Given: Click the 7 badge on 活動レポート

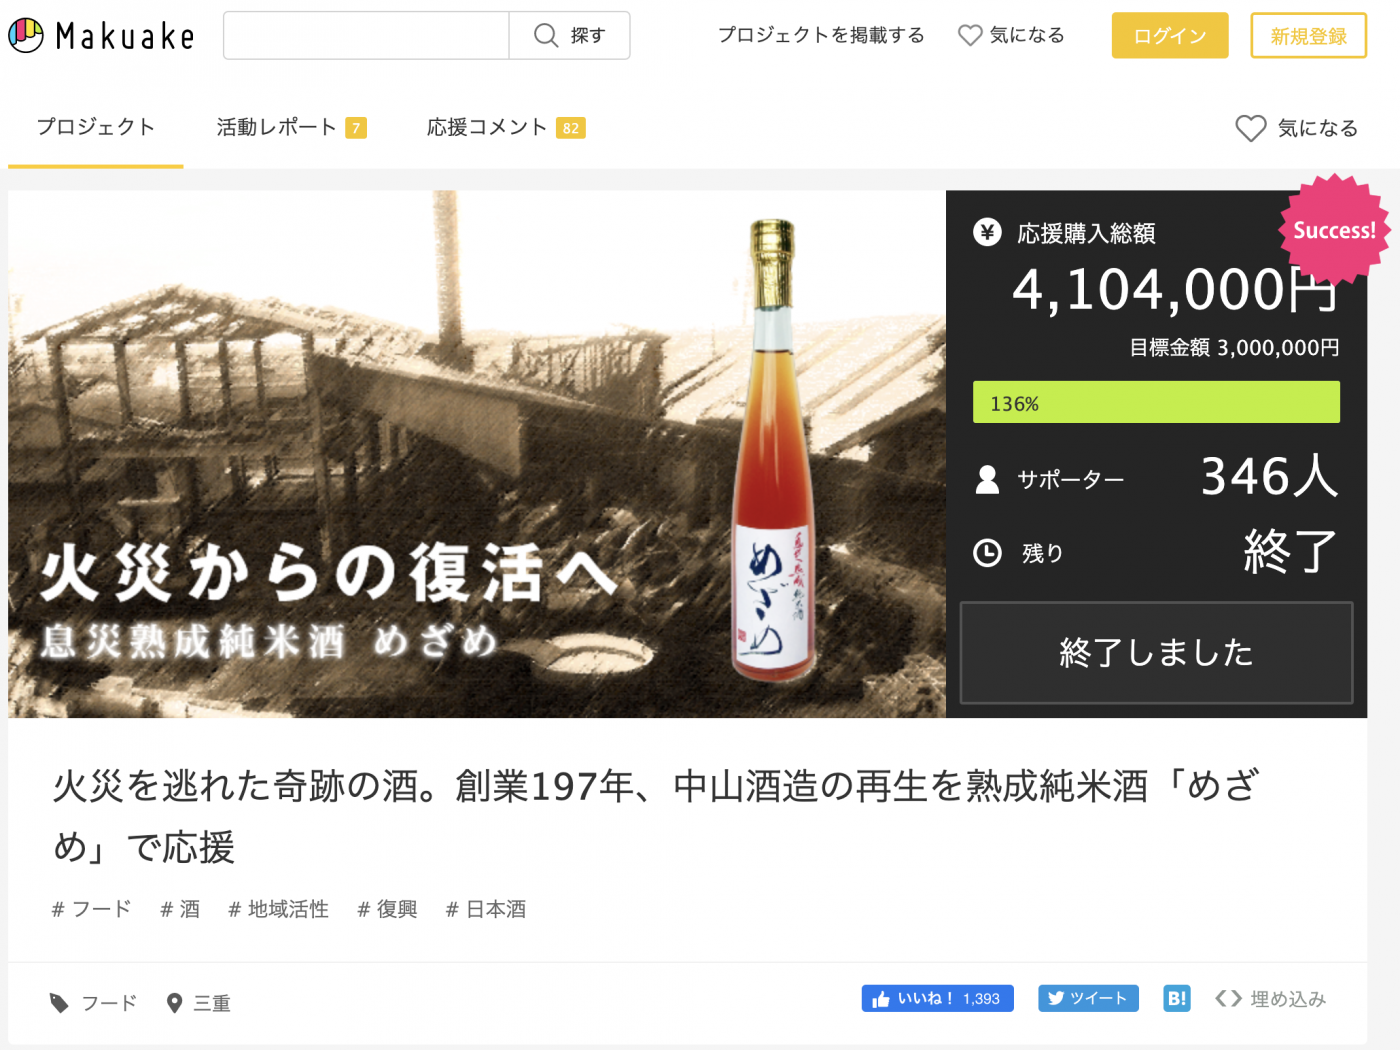Looking at the screenshot, I should click(x=356, y=128).
